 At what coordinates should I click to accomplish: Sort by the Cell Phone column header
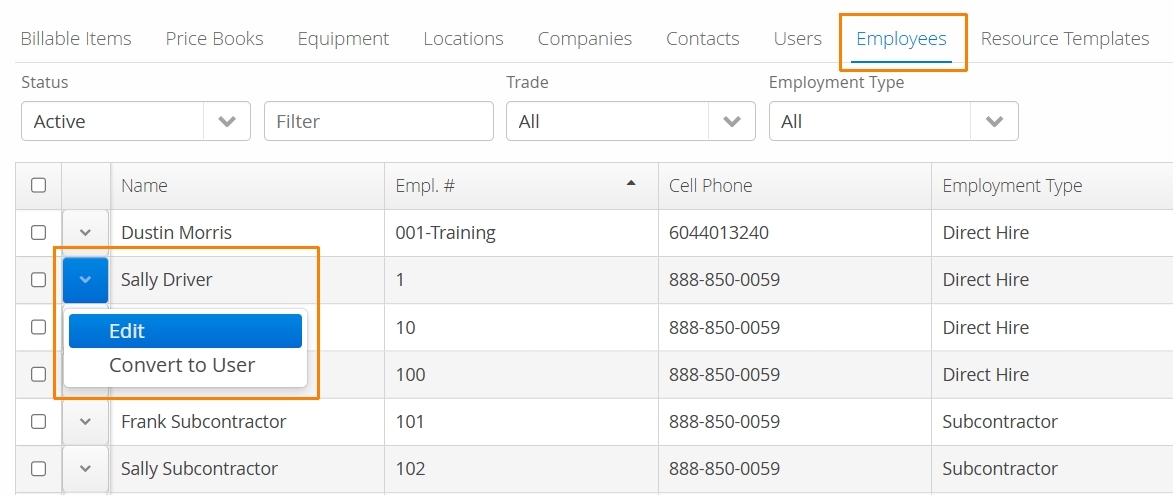pyautogui.click(x=794, y=185)
